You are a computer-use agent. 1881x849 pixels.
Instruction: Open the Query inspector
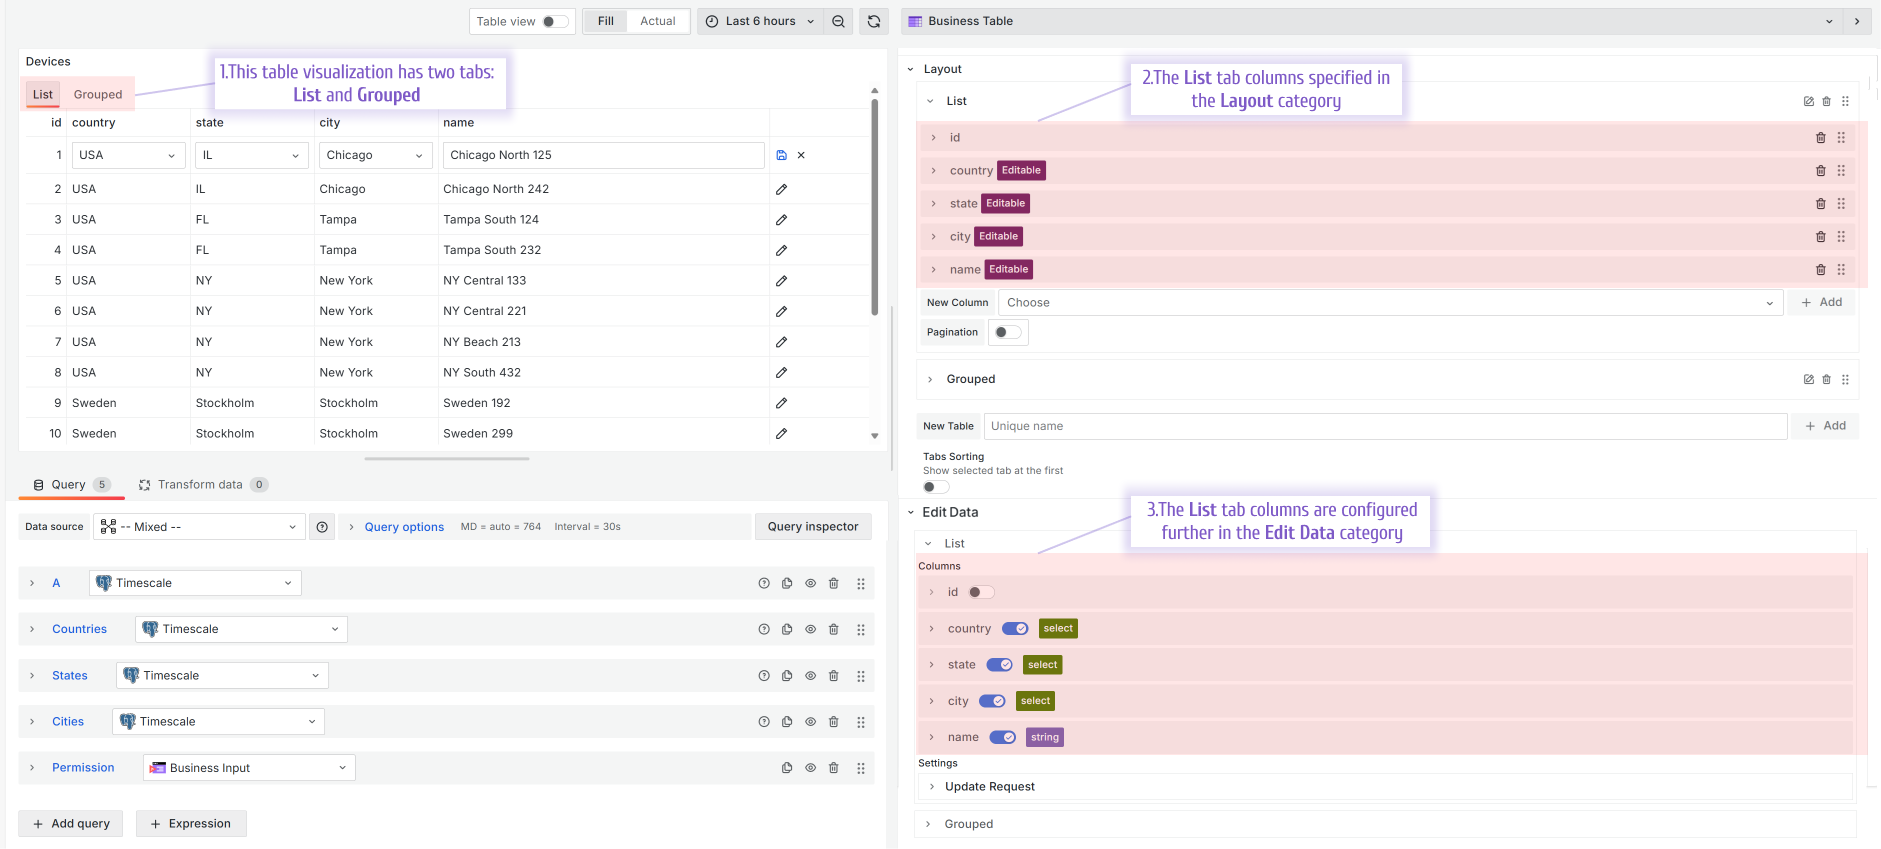813,527
